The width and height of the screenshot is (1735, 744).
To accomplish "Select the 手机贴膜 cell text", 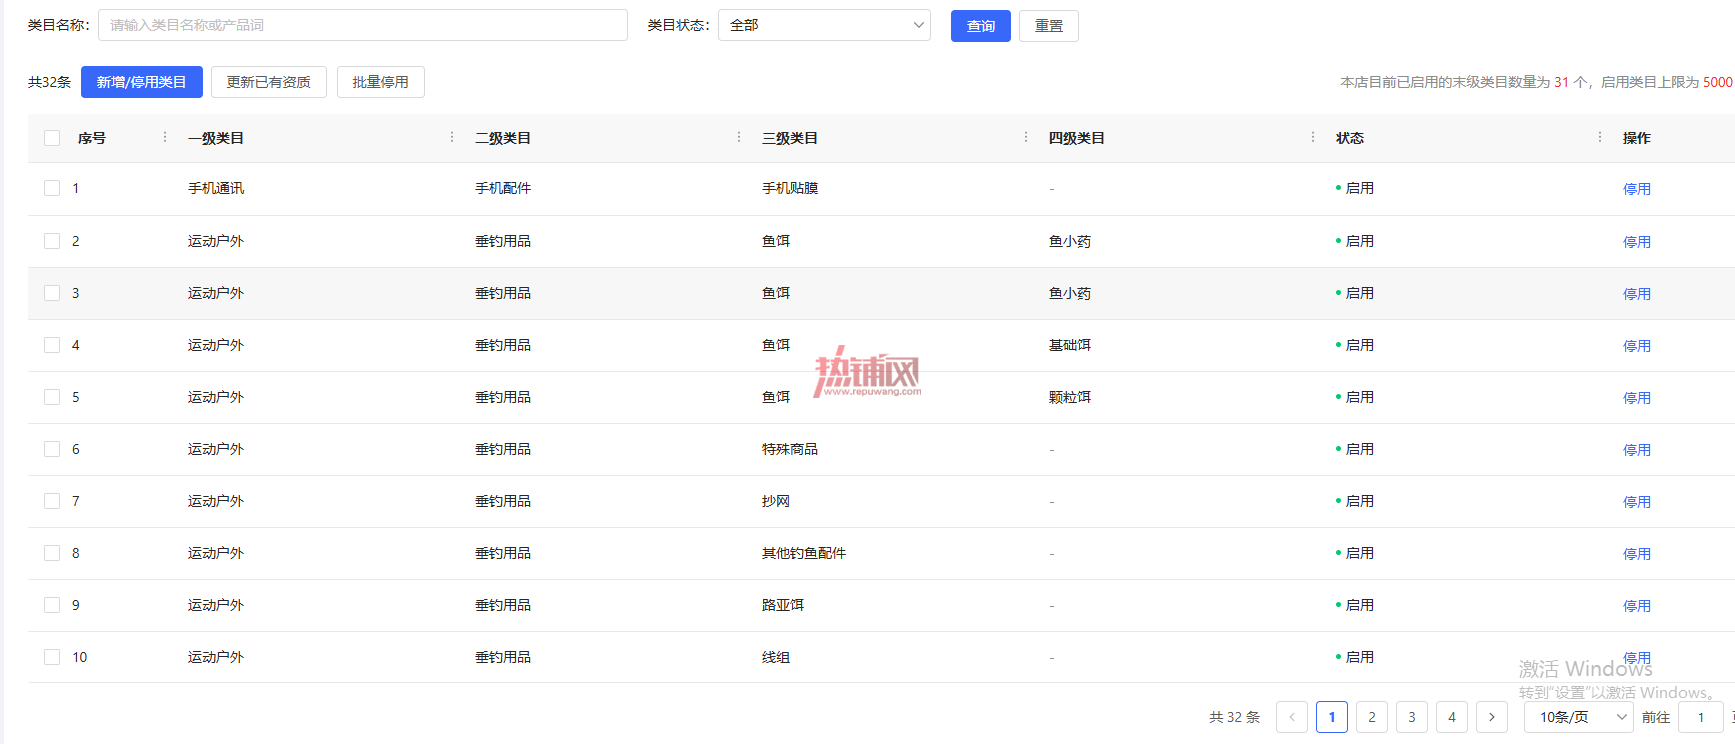I will [x=790, y=188].
